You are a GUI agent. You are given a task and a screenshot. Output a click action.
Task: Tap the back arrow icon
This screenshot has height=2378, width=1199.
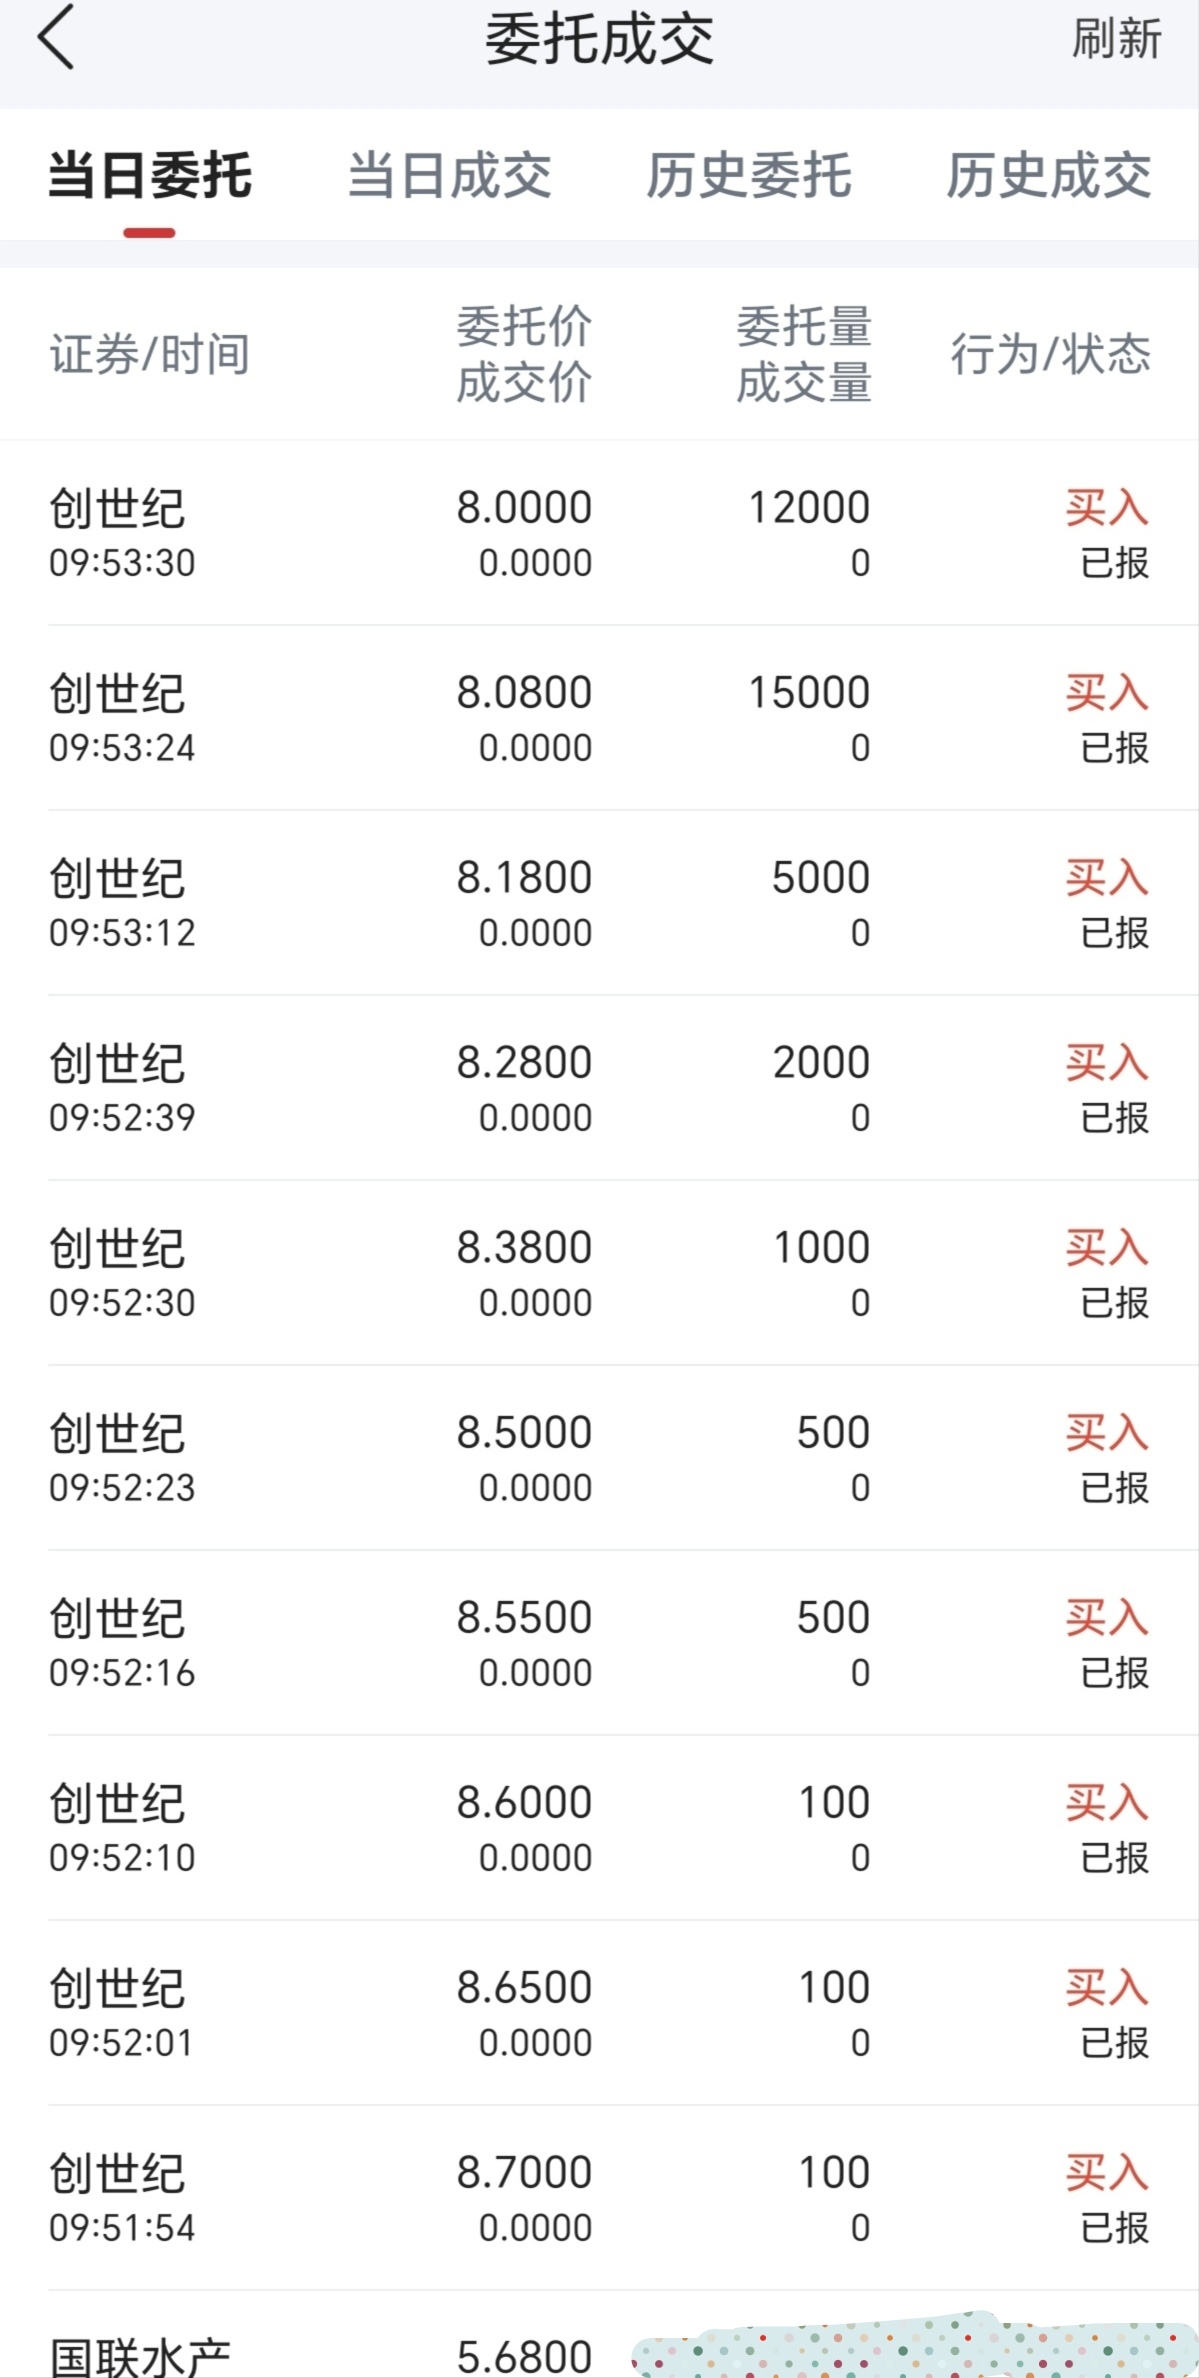tap(56, 38)
